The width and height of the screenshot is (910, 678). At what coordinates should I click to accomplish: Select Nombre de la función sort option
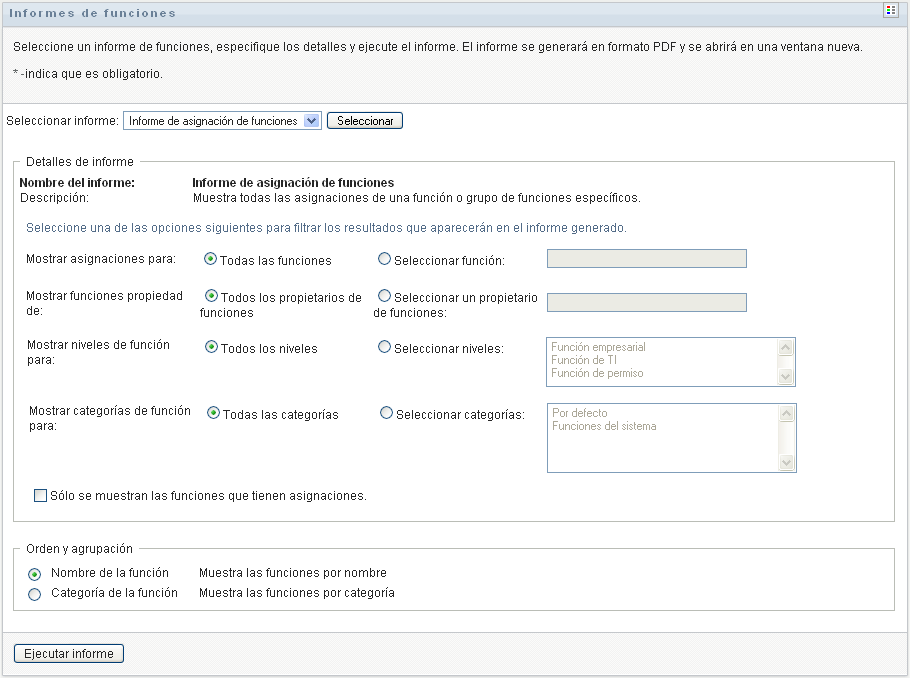35,575
